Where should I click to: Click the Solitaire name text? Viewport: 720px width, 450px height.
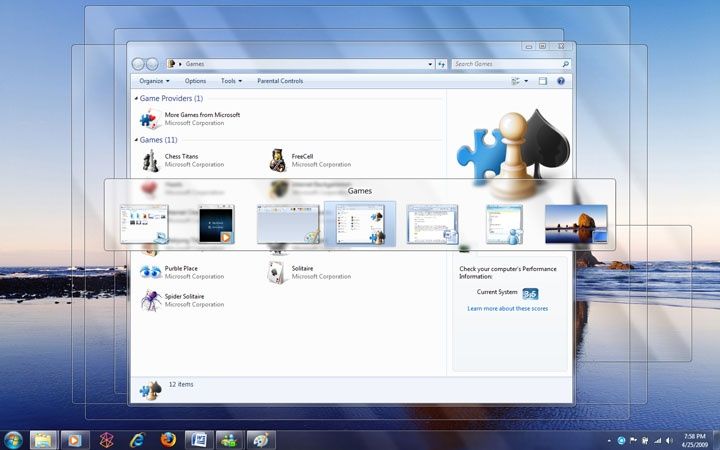click(302, 269)
